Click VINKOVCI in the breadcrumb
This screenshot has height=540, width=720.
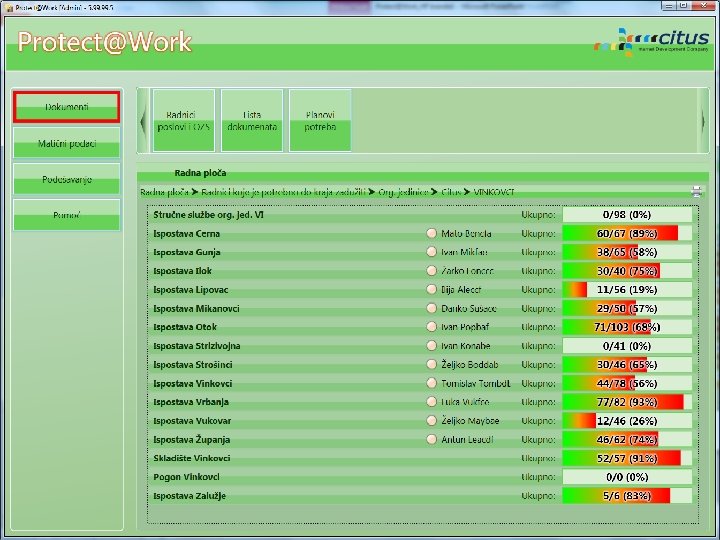point(494,192)
